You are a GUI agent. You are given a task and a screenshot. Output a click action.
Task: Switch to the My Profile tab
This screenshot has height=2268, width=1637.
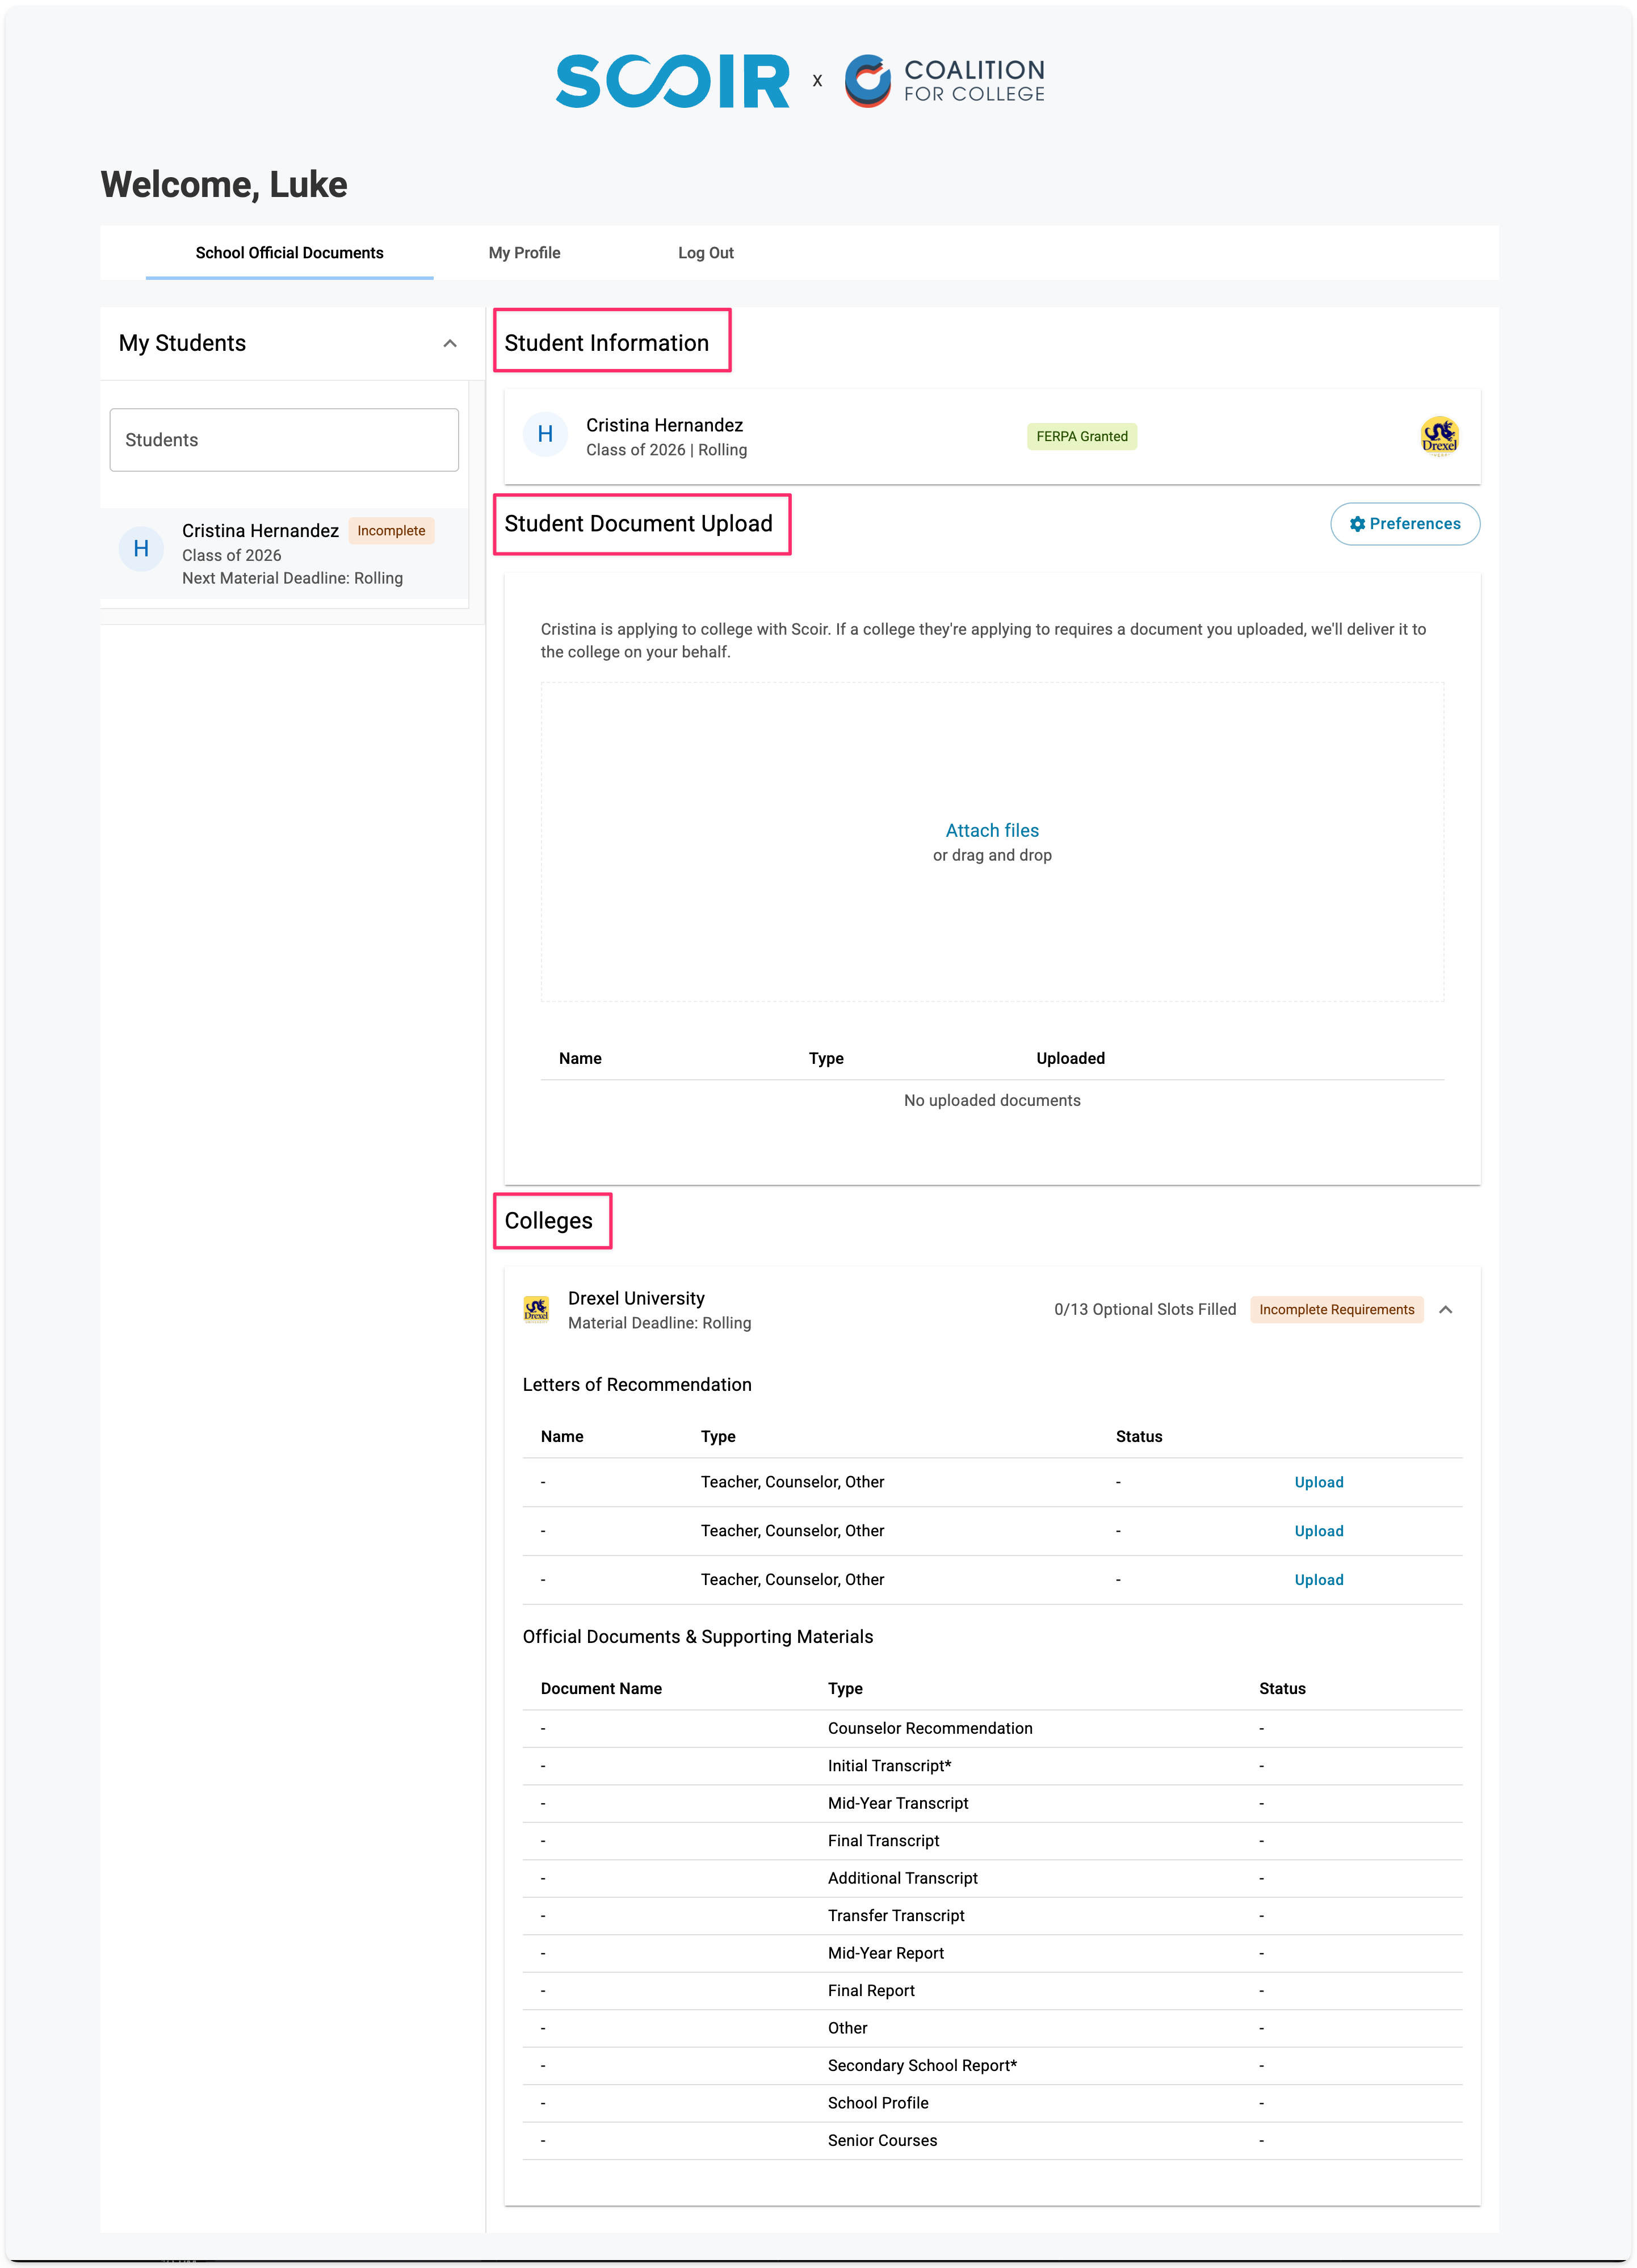pyautogui.click(x=524, y=253)
